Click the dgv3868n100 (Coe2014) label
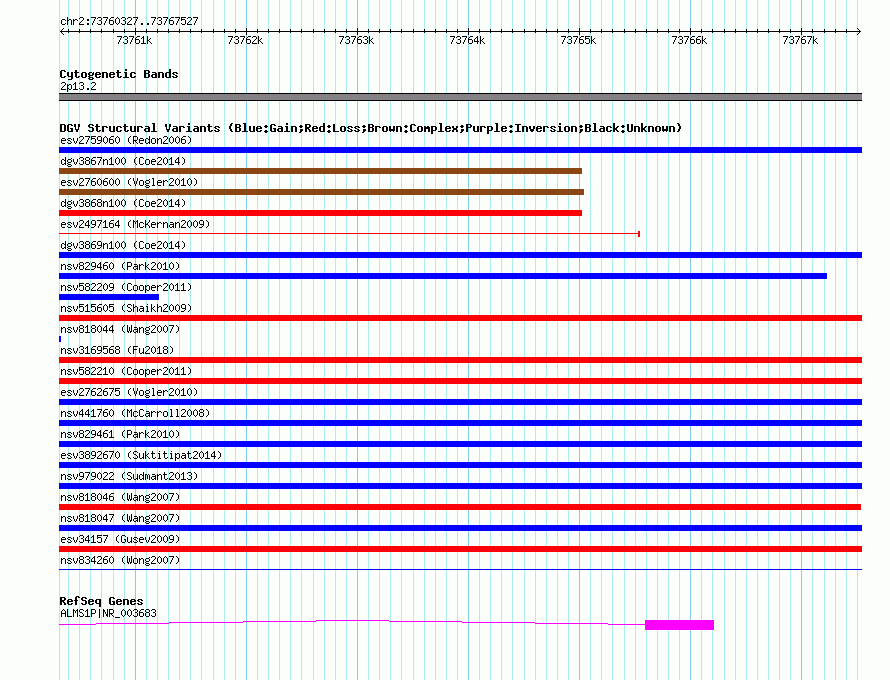Viewport: 890px width, 680px height. coord(123,203)
